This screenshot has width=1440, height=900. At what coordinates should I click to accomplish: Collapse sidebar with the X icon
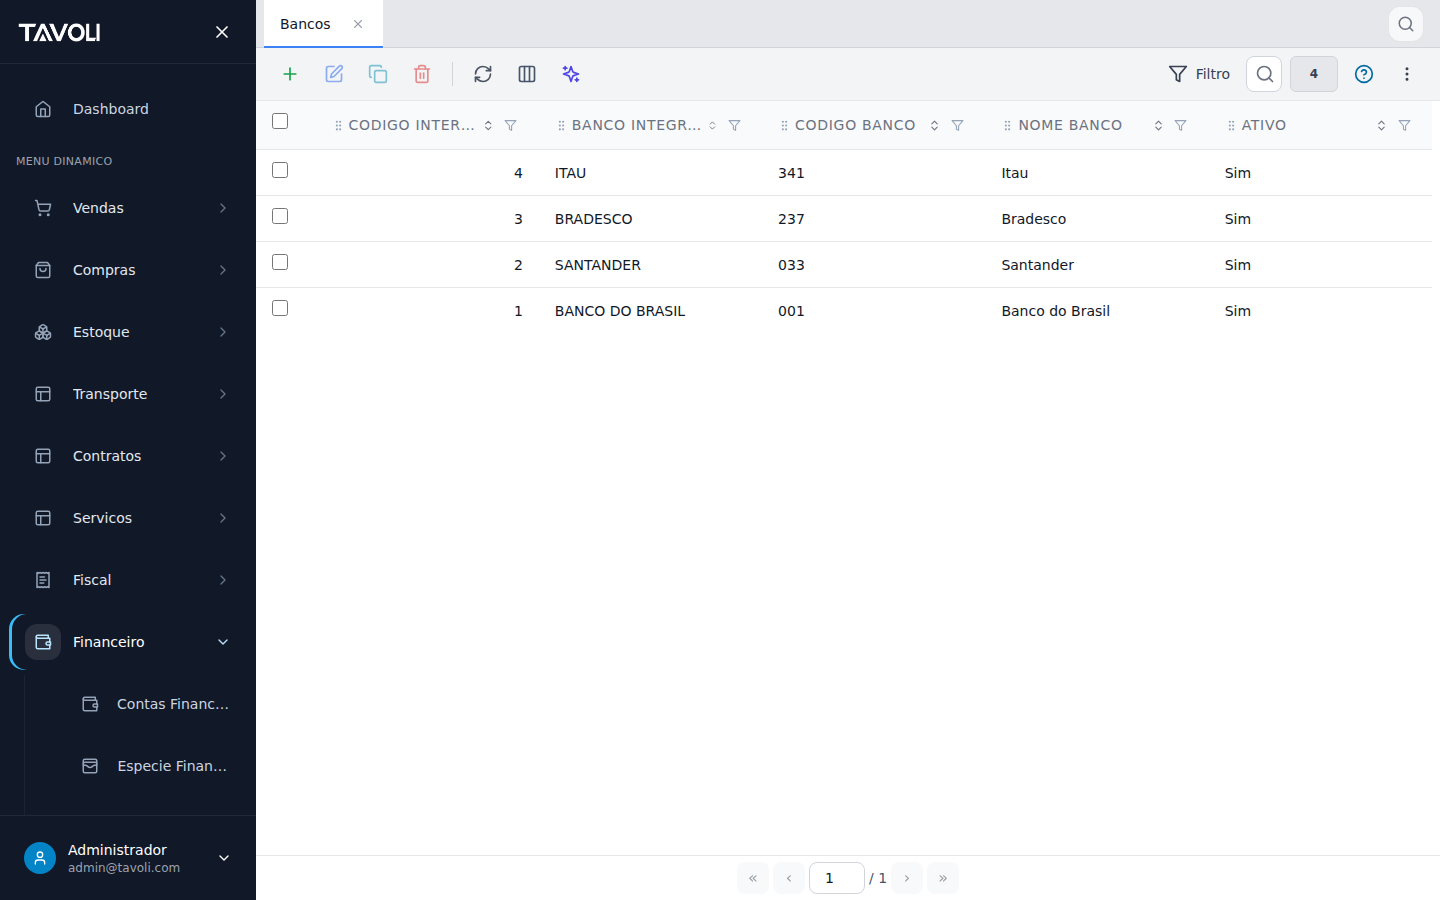[222, 32]
